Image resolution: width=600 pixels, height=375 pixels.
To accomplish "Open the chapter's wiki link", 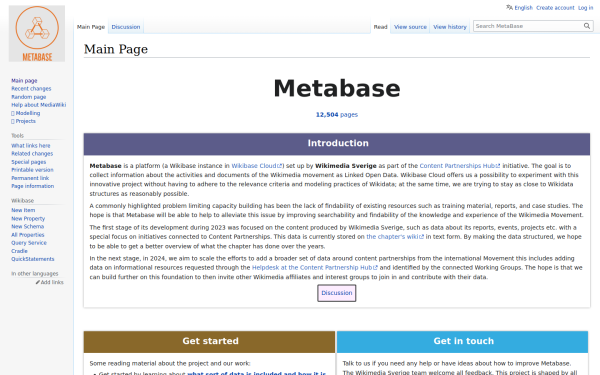I will (x=395, y=237).
